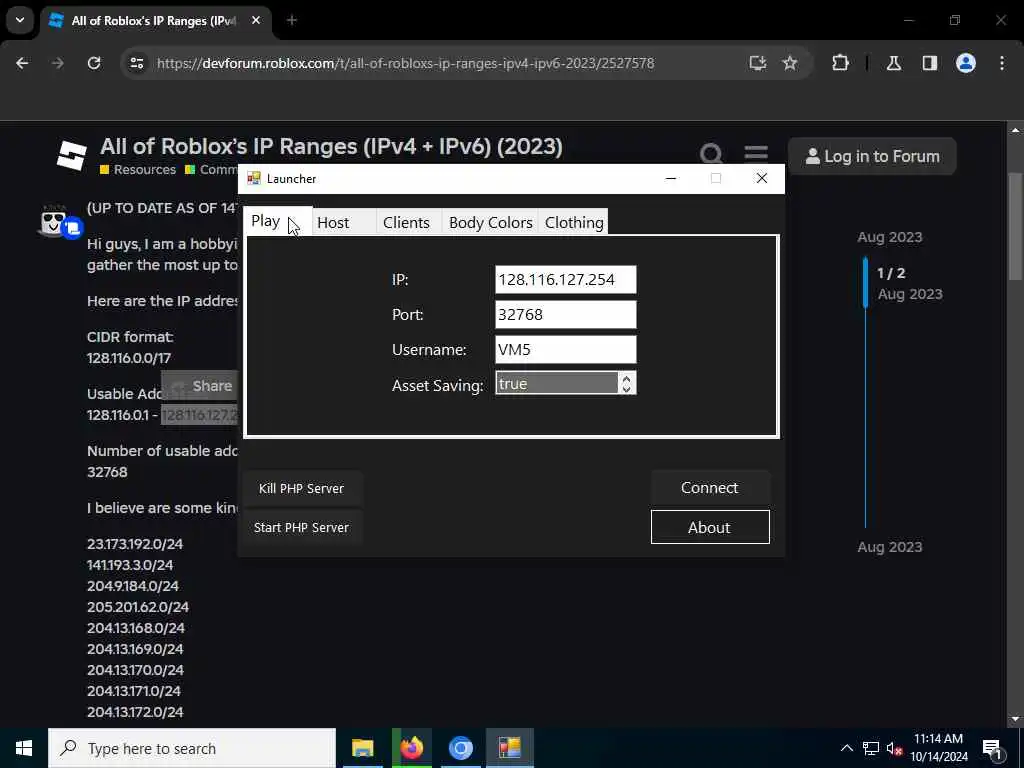Click the About button
The image size is (1024, 768).
point(710,527)
